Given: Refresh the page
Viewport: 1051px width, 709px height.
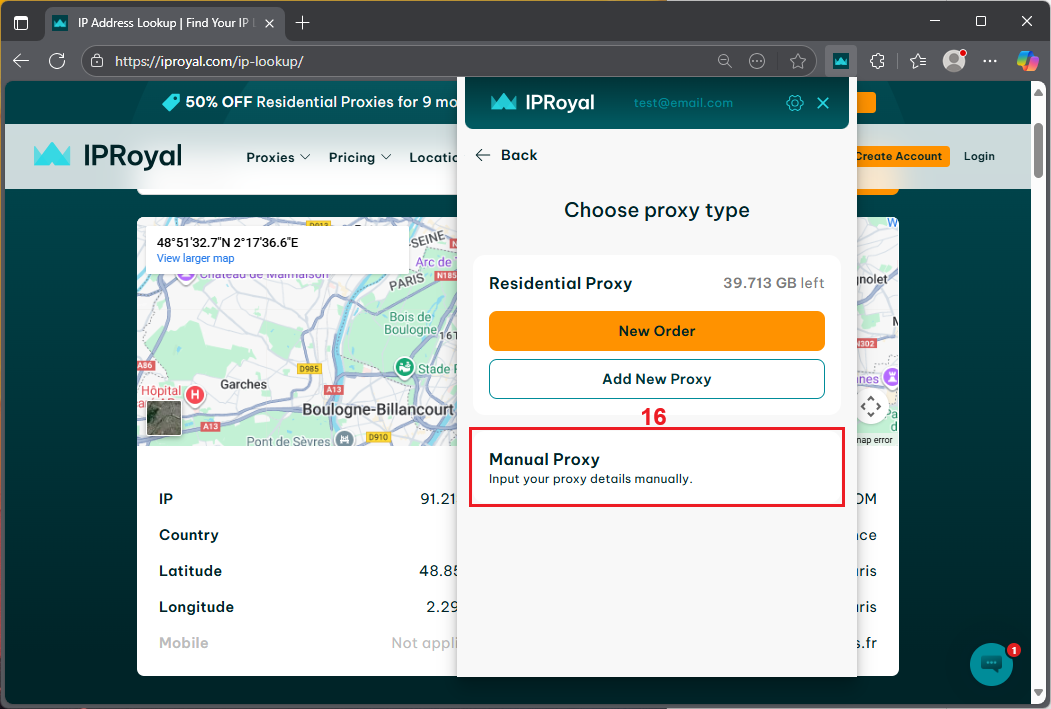Looking at the screenshot, I should (x=57, y=61).
